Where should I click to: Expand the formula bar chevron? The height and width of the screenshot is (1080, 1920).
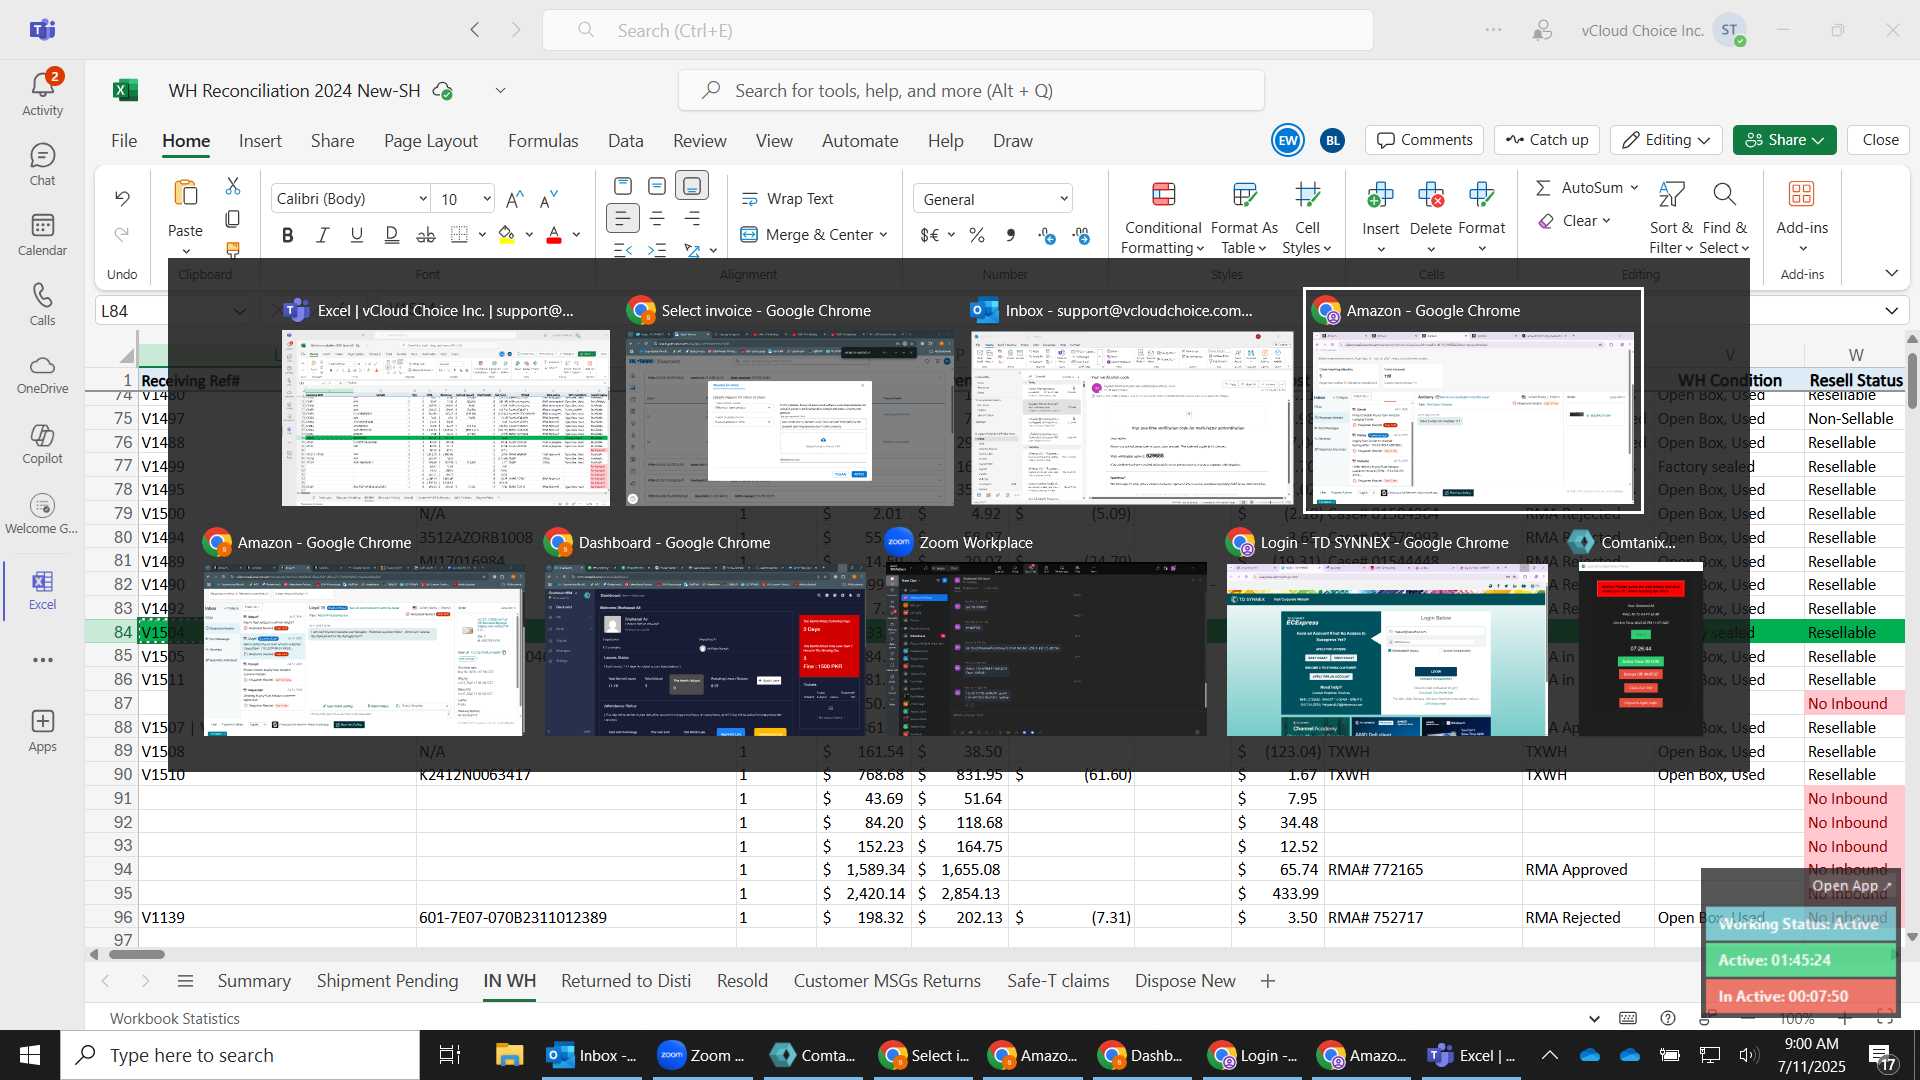point(1891,311)
